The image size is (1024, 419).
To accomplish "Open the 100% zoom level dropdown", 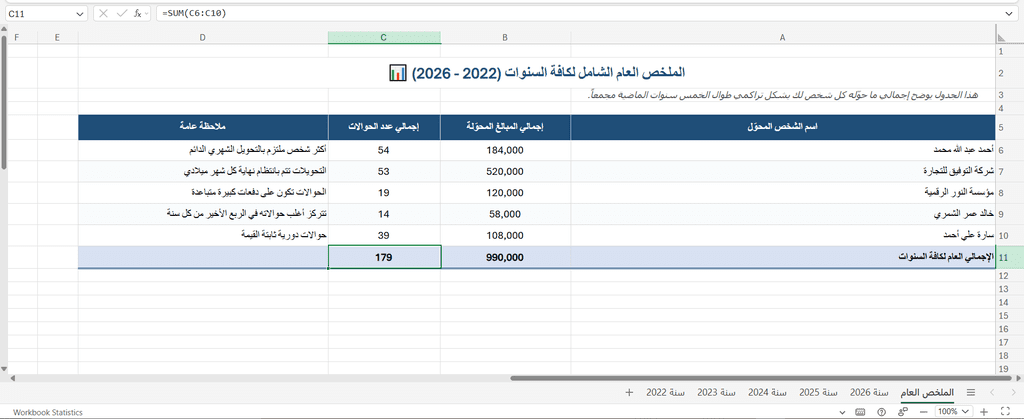I will click(x=954, y=412).
